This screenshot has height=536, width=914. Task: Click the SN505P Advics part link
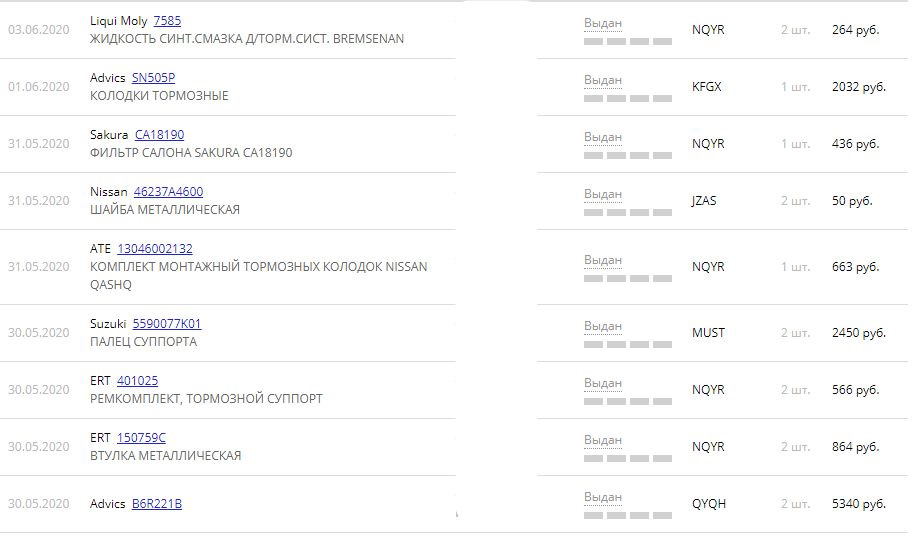[x=153, y=78]
